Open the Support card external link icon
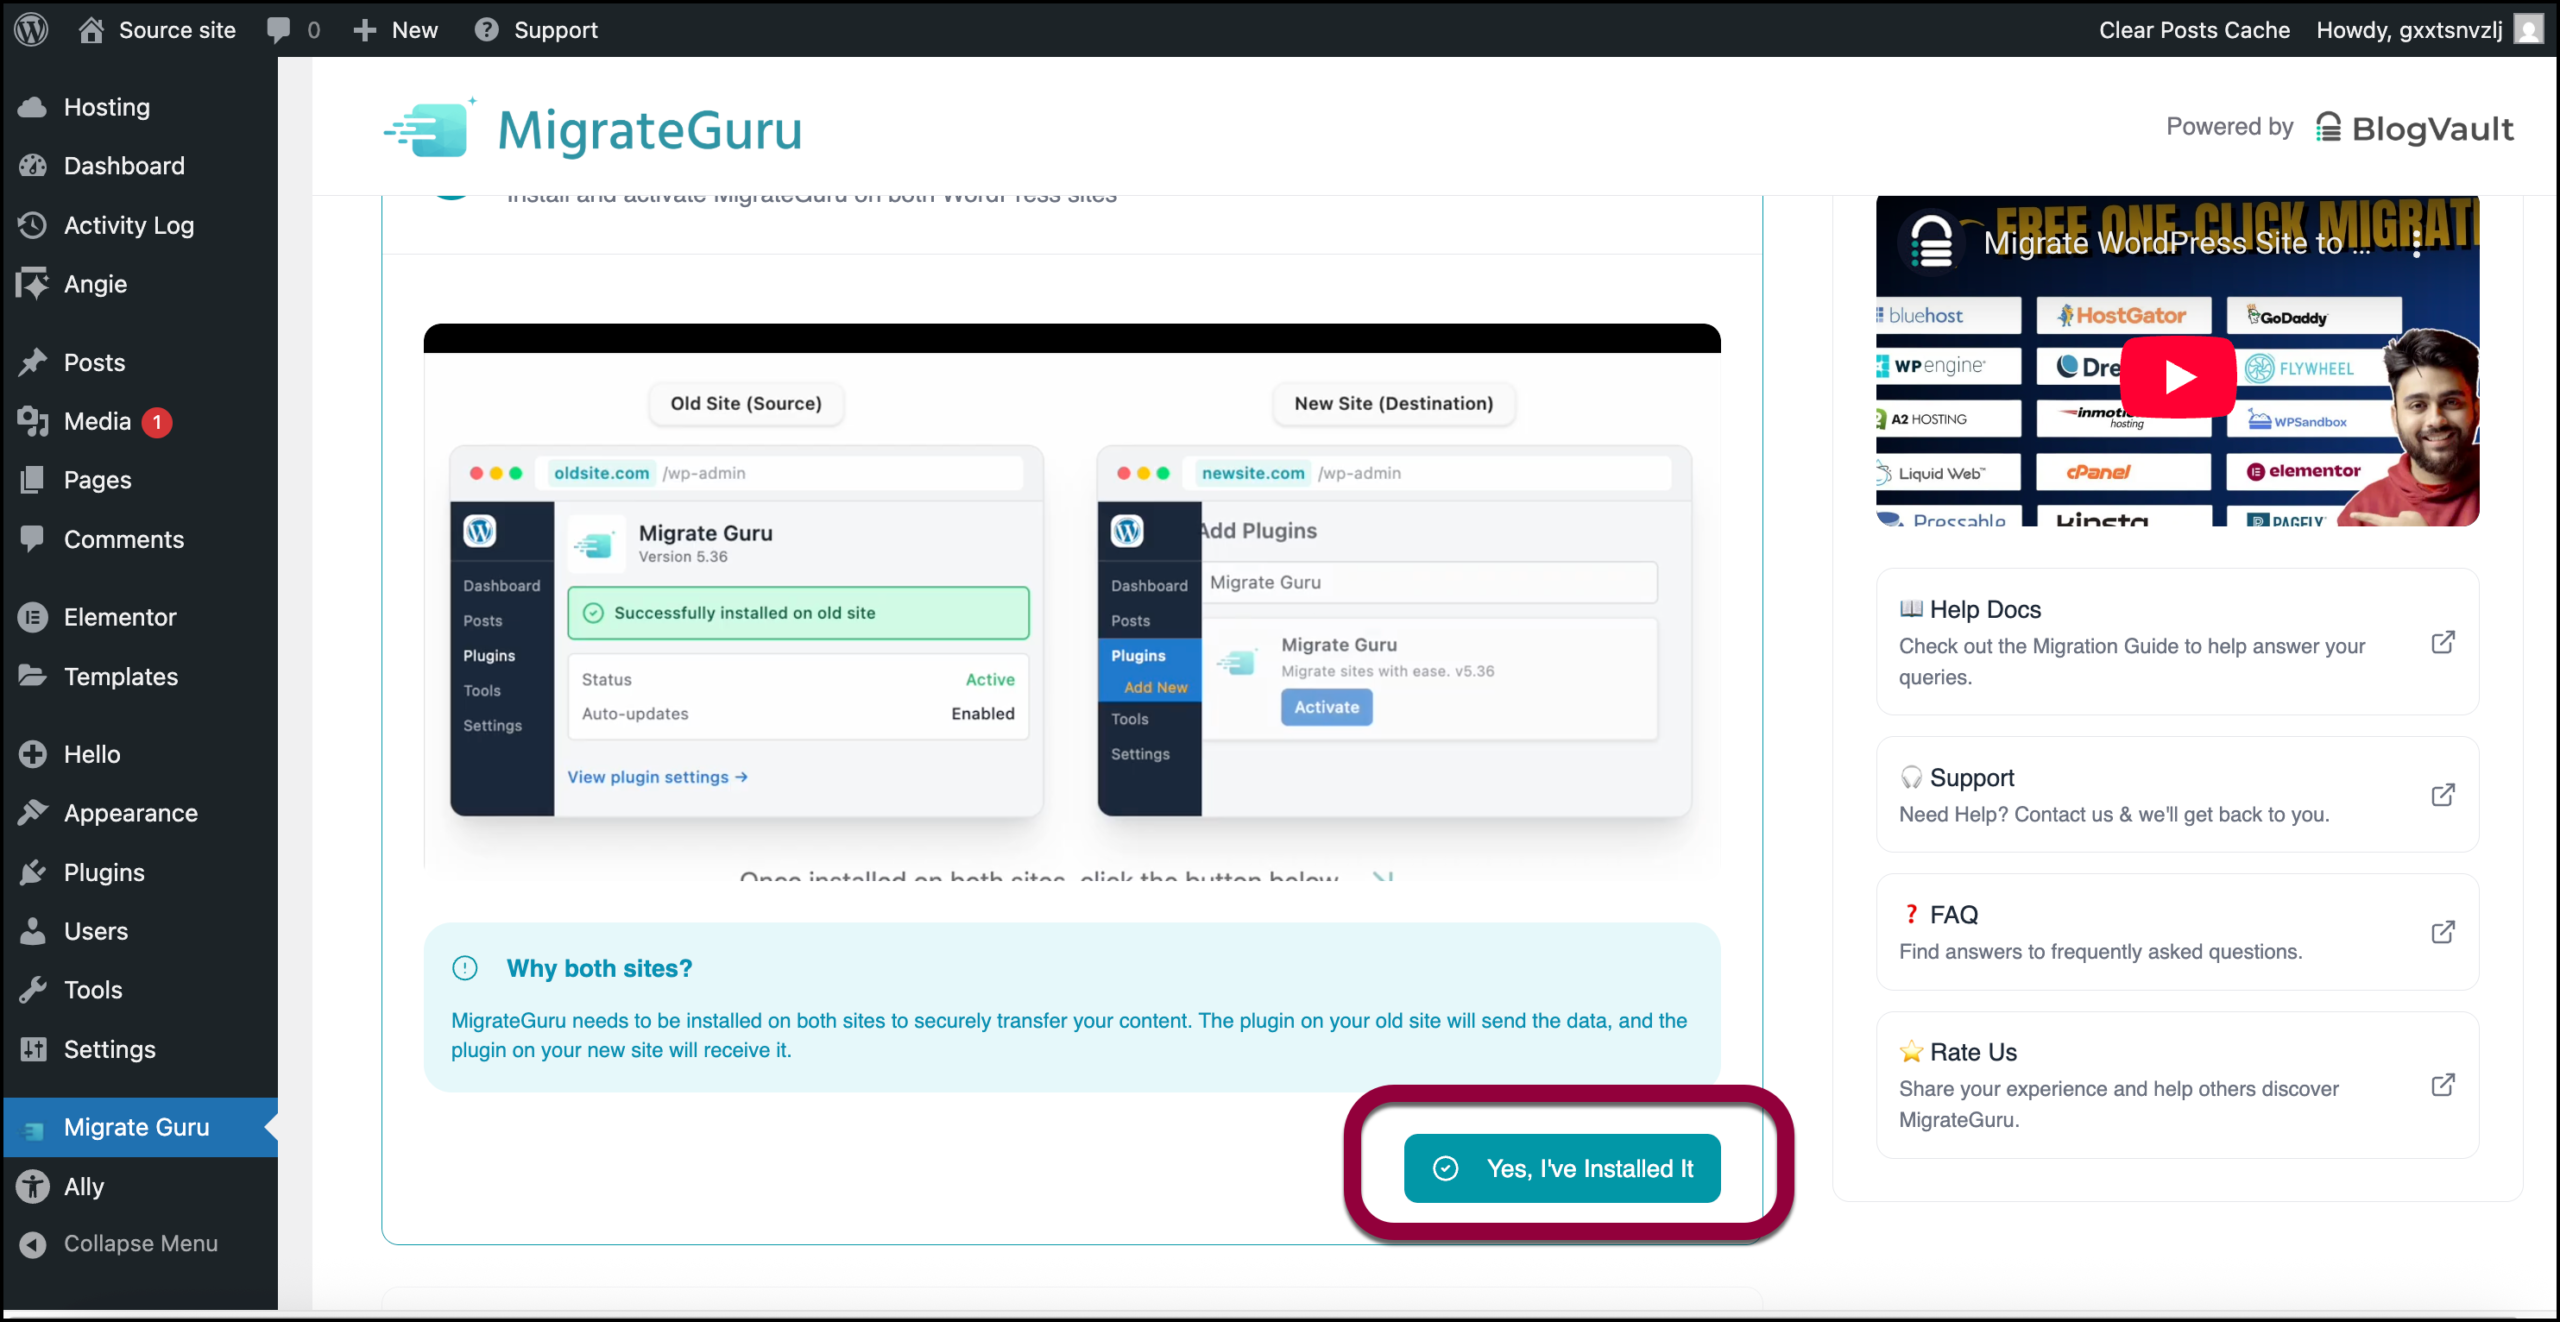The width and height of the screenshot is (2560, 1322). 2442,795
